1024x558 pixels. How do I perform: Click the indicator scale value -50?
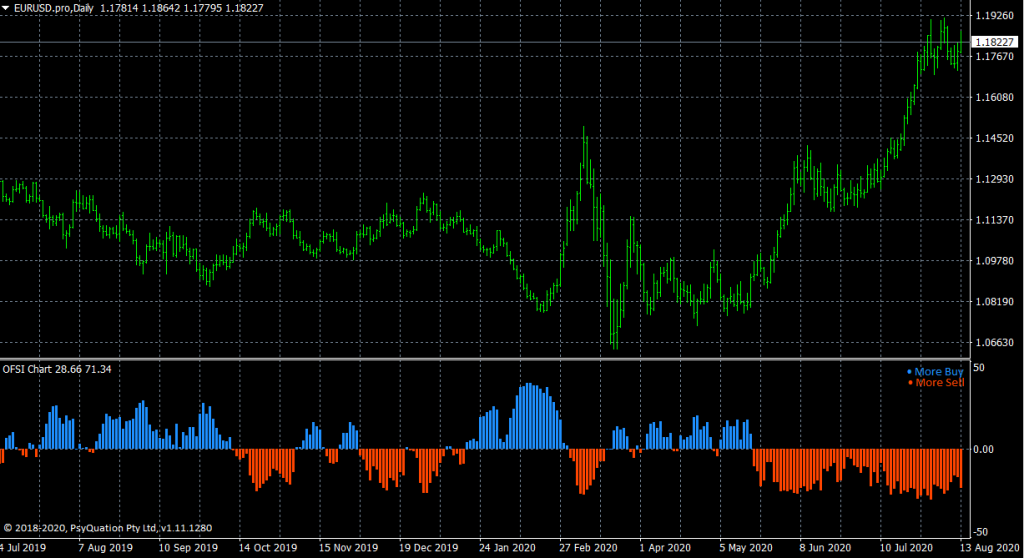click(x=981, y=532)
